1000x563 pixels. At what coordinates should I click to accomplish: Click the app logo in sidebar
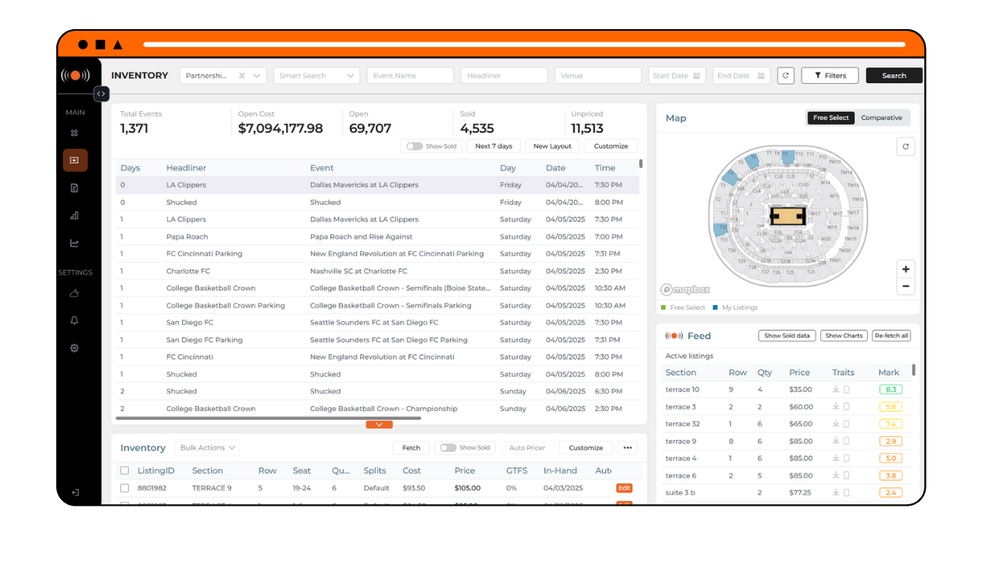coord(75,75)
